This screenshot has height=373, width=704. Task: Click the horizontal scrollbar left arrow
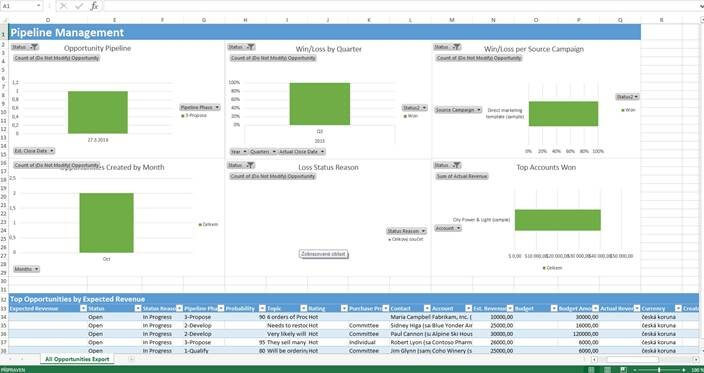click(x=594, y=360)
